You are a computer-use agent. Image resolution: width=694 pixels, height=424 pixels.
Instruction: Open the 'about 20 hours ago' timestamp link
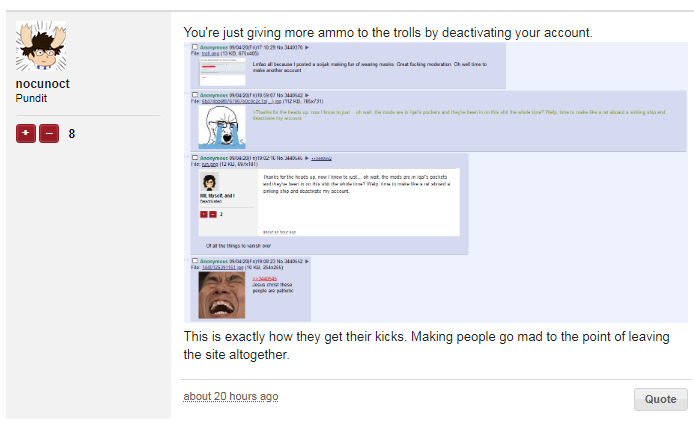coord(231,396)
